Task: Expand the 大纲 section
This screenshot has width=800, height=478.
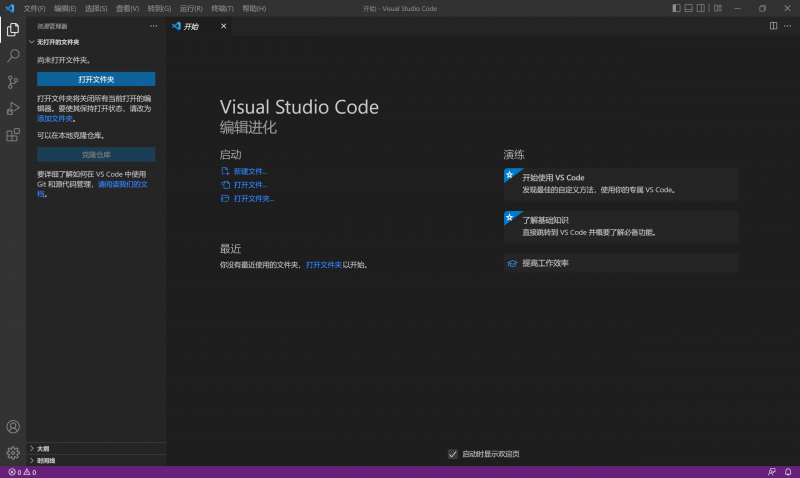Action: pos(43,449)
